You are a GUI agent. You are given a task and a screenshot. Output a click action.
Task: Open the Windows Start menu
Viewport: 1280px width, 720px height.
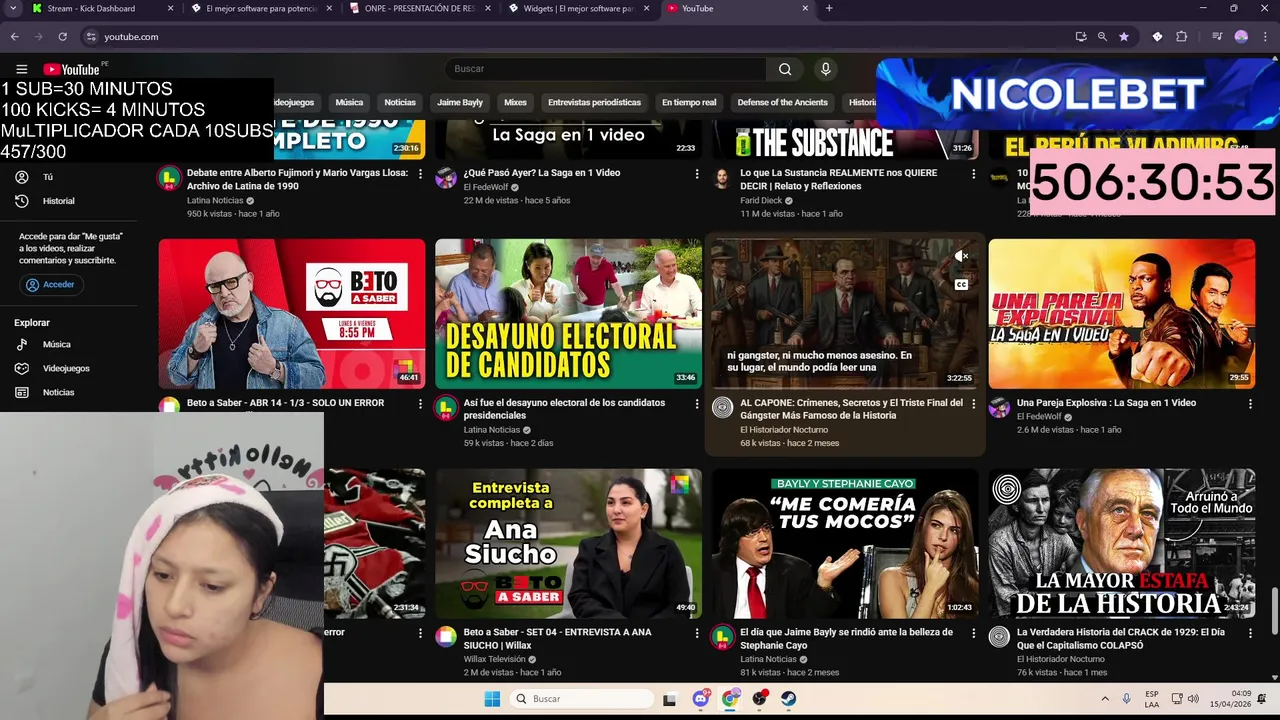click(x=492, y=699)
